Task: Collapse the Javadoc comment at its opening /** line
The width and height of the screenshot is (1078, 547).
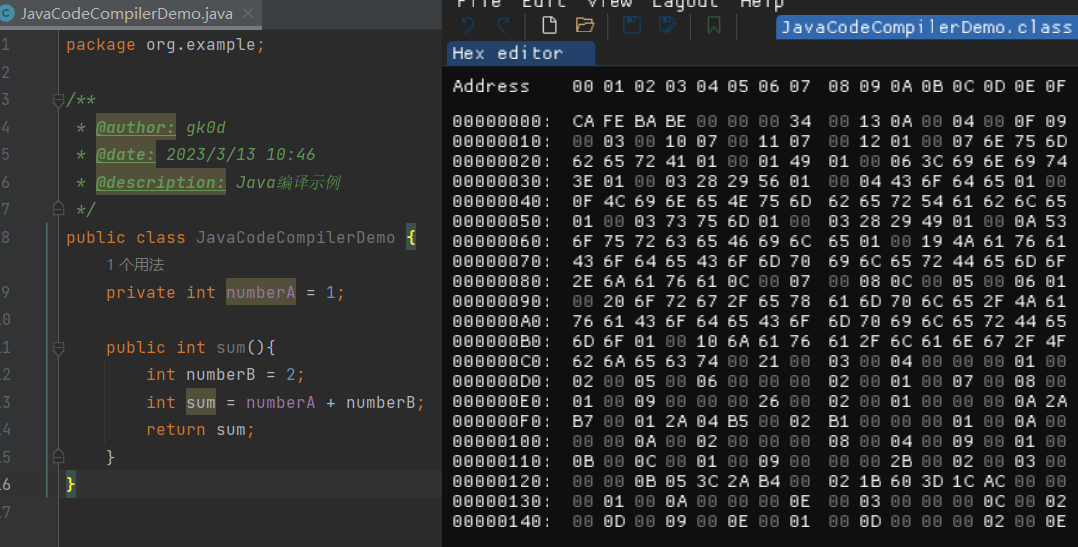Action: pyautogui.click(x=58, y=100)
